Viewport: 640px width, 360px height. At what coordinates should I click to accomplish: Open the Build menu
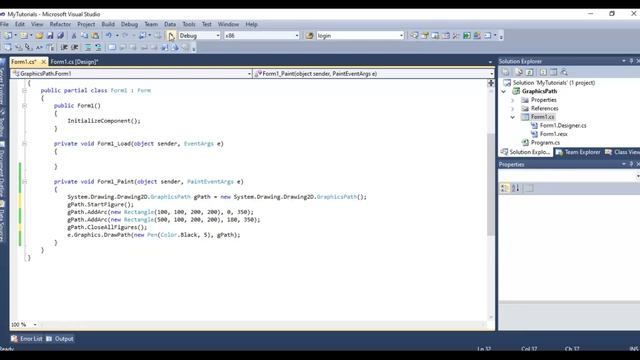point(108,24)
